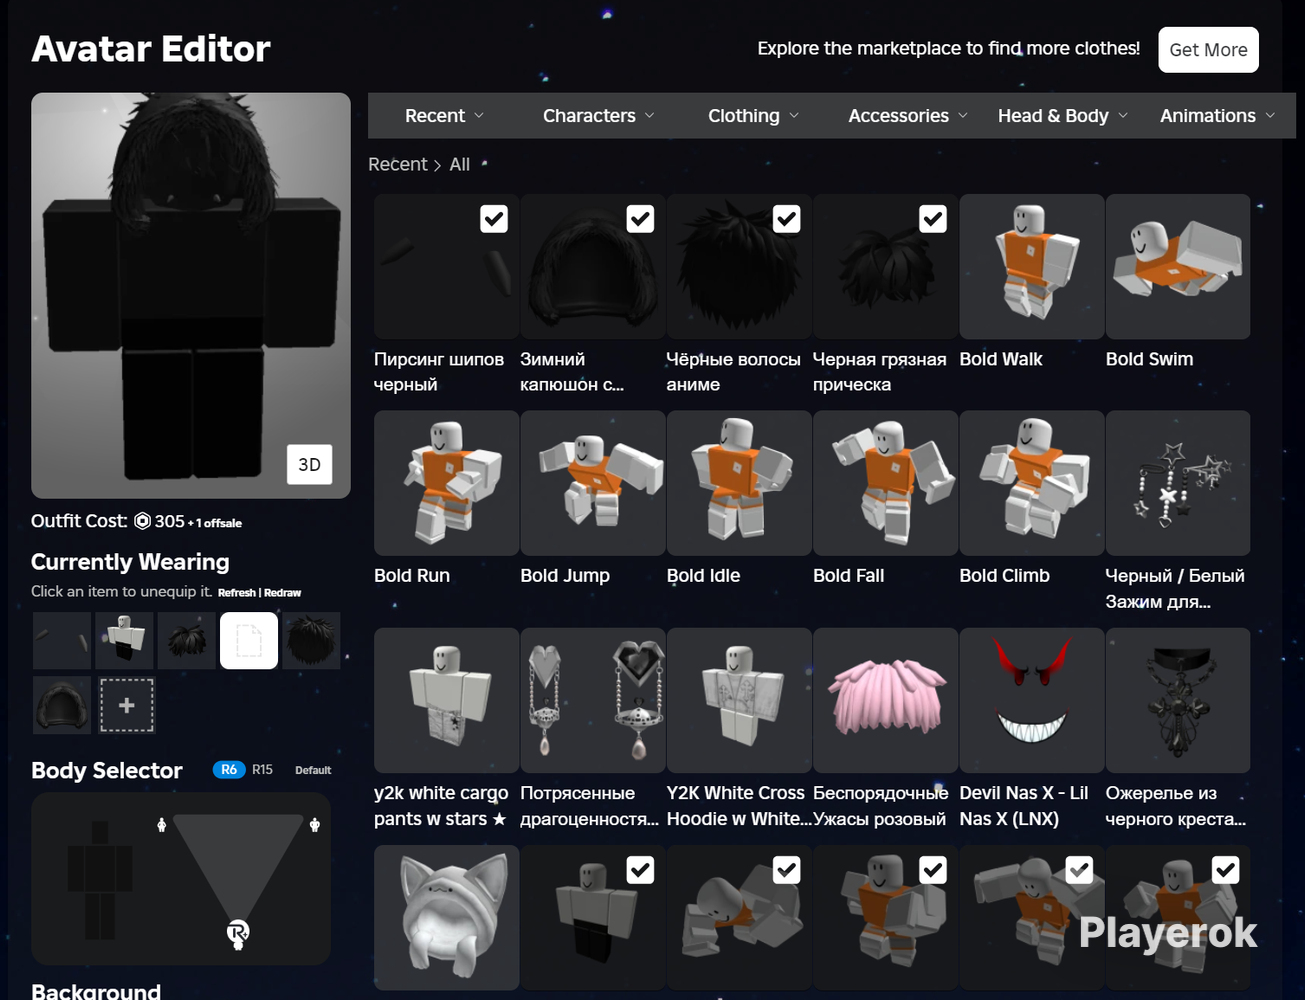This screenshot has width=1305, height=1000.
Task: Equip the pink Беспорядочные Ужасы hair
Action: [x=886, y=700]
